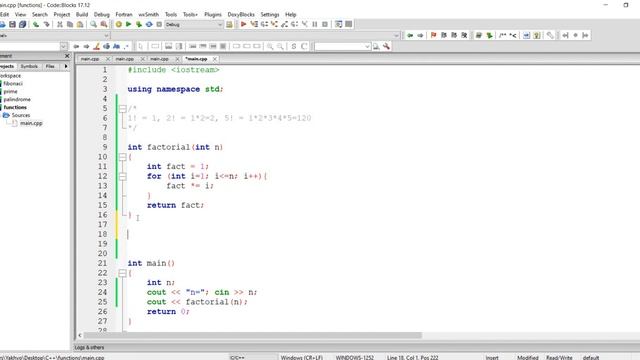Screen dimensions: 640x360
Task: Click the Abort build icon
Action: click(159, 24)
